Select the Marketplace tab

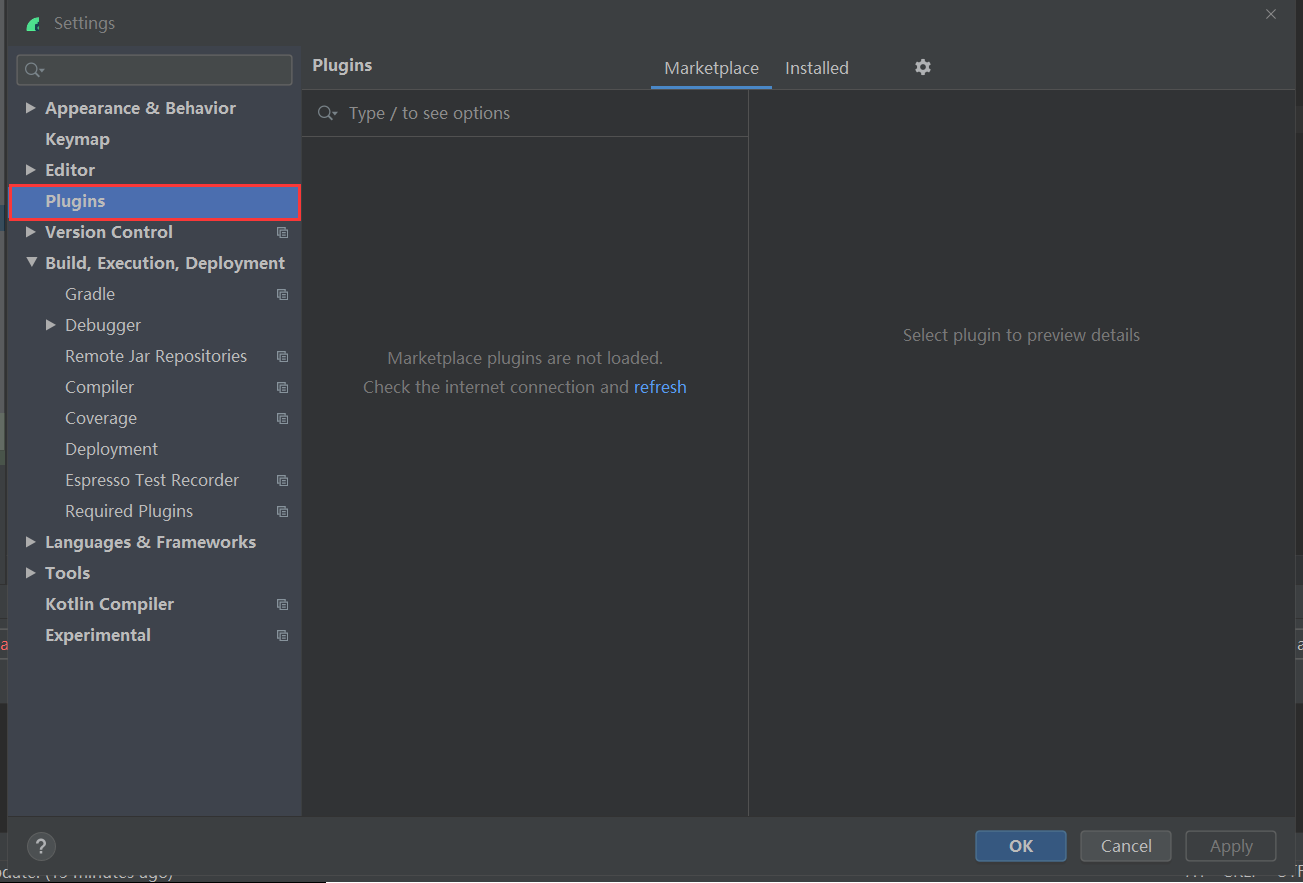(711, 67)
